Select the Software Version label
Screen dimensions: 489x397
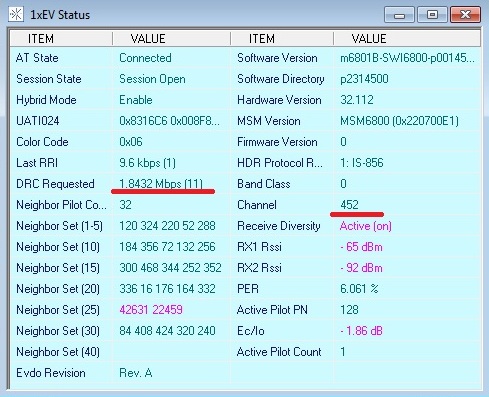pyautogui.click(x=277, y=58)
